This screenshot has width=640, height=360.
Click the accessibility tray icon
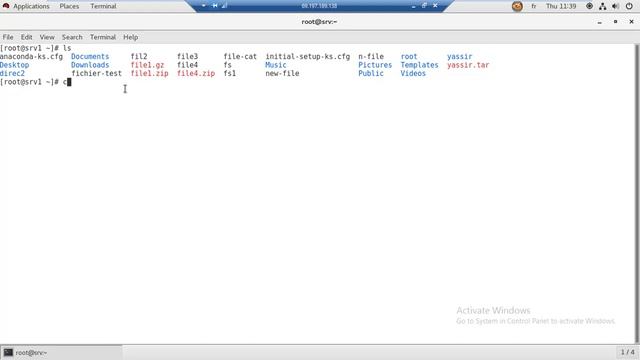(589, 6)
